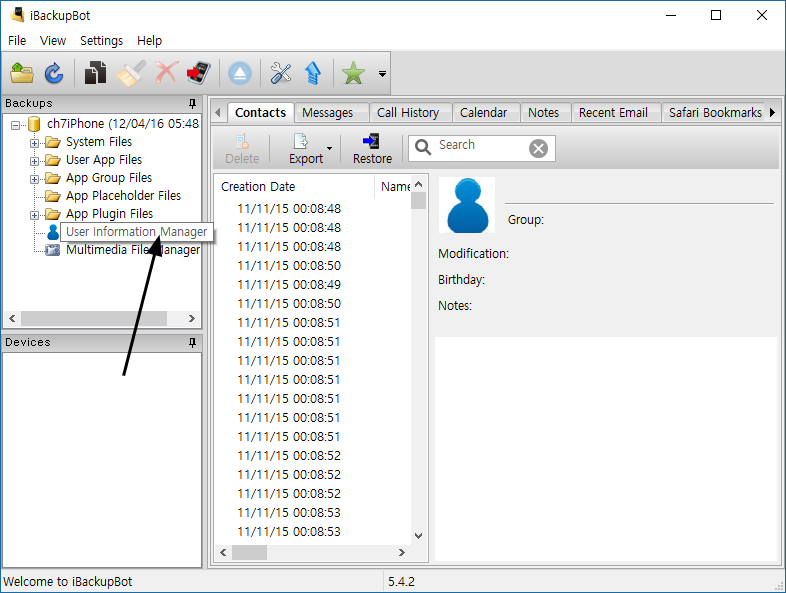This screenshot has width=786, height=593.
Task: Select the ch7iPhone backup entry
Action: tap(123, 124)
